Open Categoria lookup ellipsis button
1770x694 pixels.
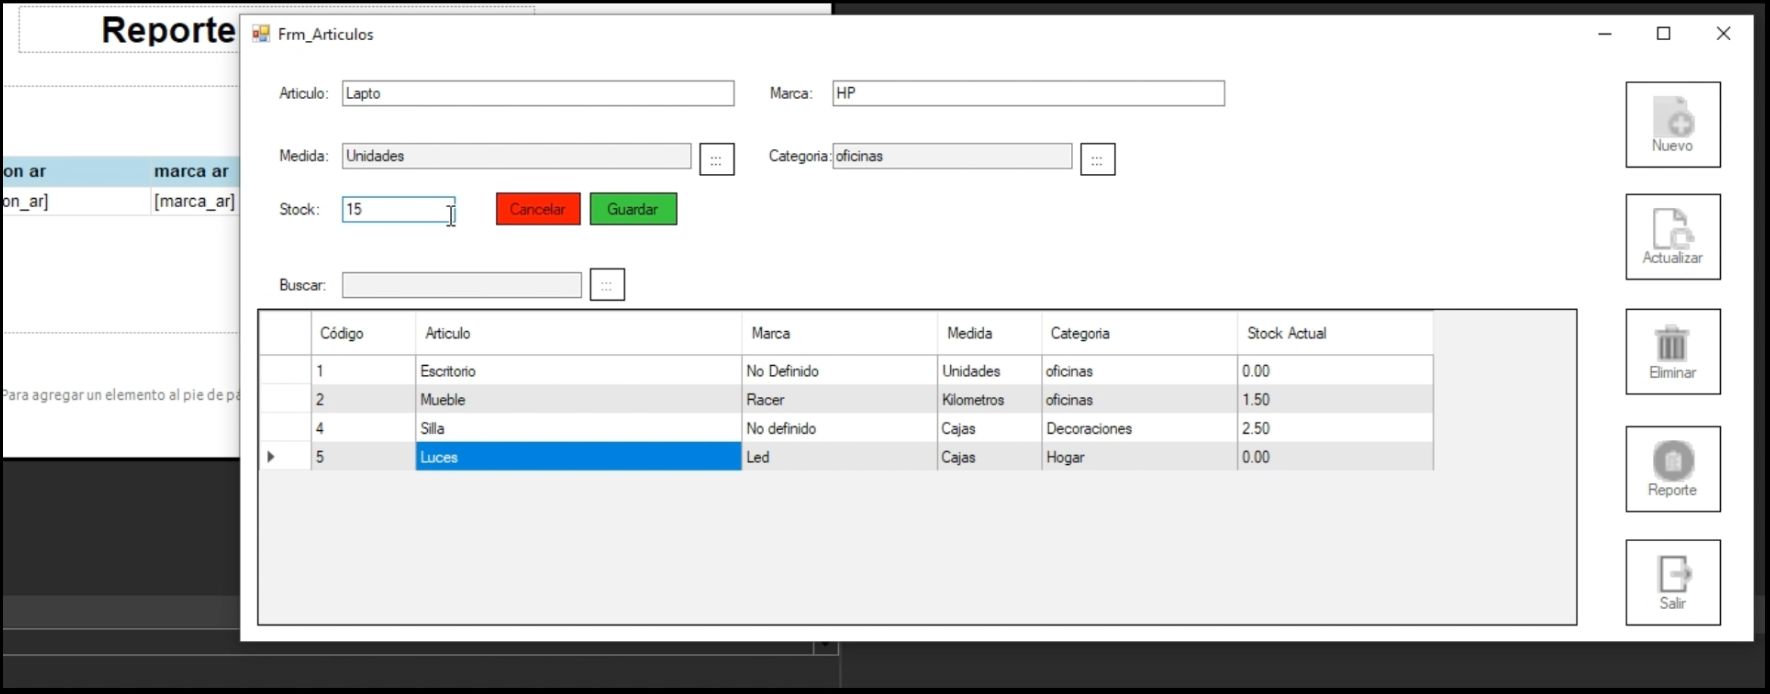point(1097,159)
